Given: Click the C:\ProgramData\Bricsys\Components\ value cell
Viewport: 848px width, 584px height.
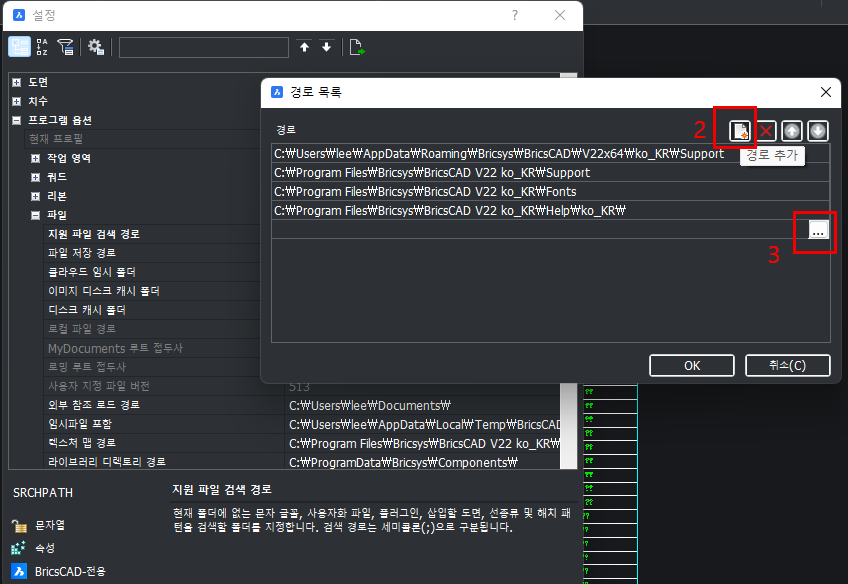Looking at the screenshot, I should 422,462.
